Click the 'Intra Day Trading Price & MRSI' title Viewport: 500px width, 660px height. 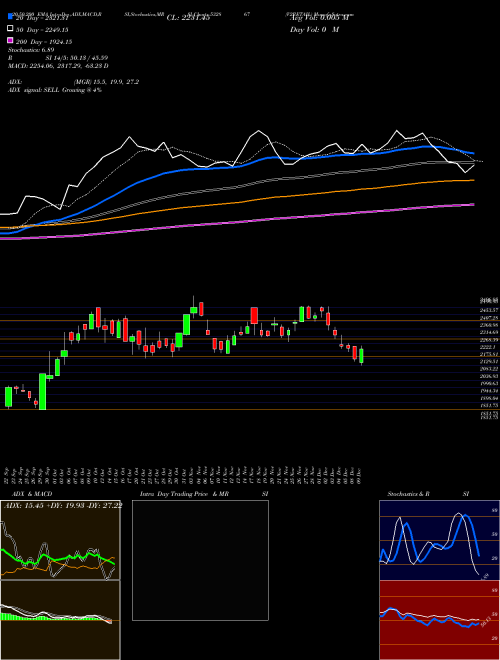[x=204, y=494]
